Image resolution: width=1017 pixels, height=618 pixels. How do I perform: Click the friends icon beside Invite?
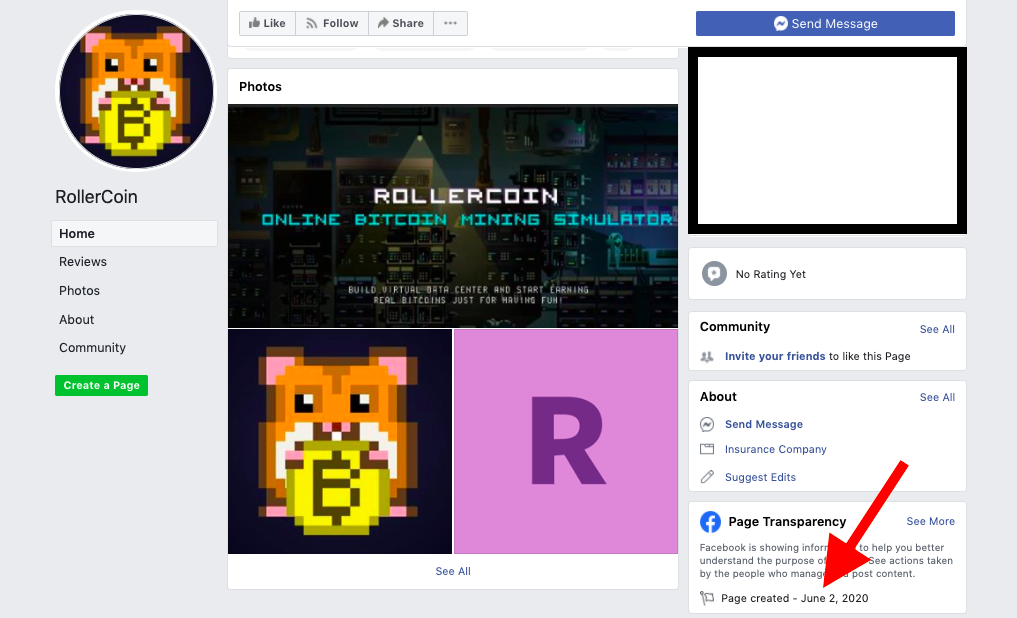point(707,357)
